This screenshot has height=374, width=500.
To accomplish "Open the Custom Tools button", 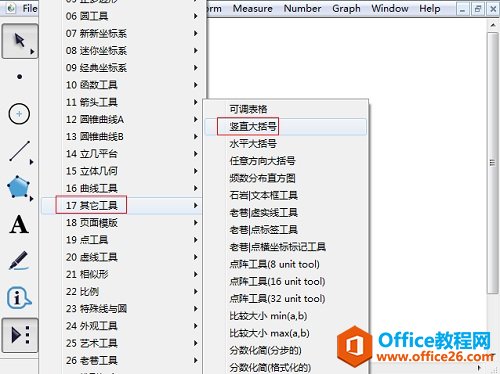I will 20,335.
